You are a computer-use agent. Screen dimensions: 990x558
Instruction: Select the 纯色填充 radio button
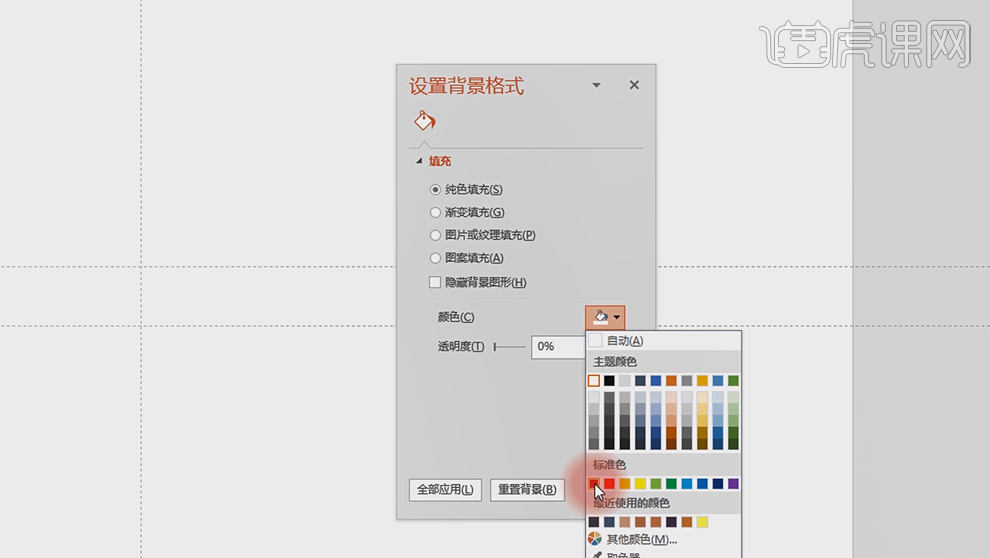[x=435, y=189]
